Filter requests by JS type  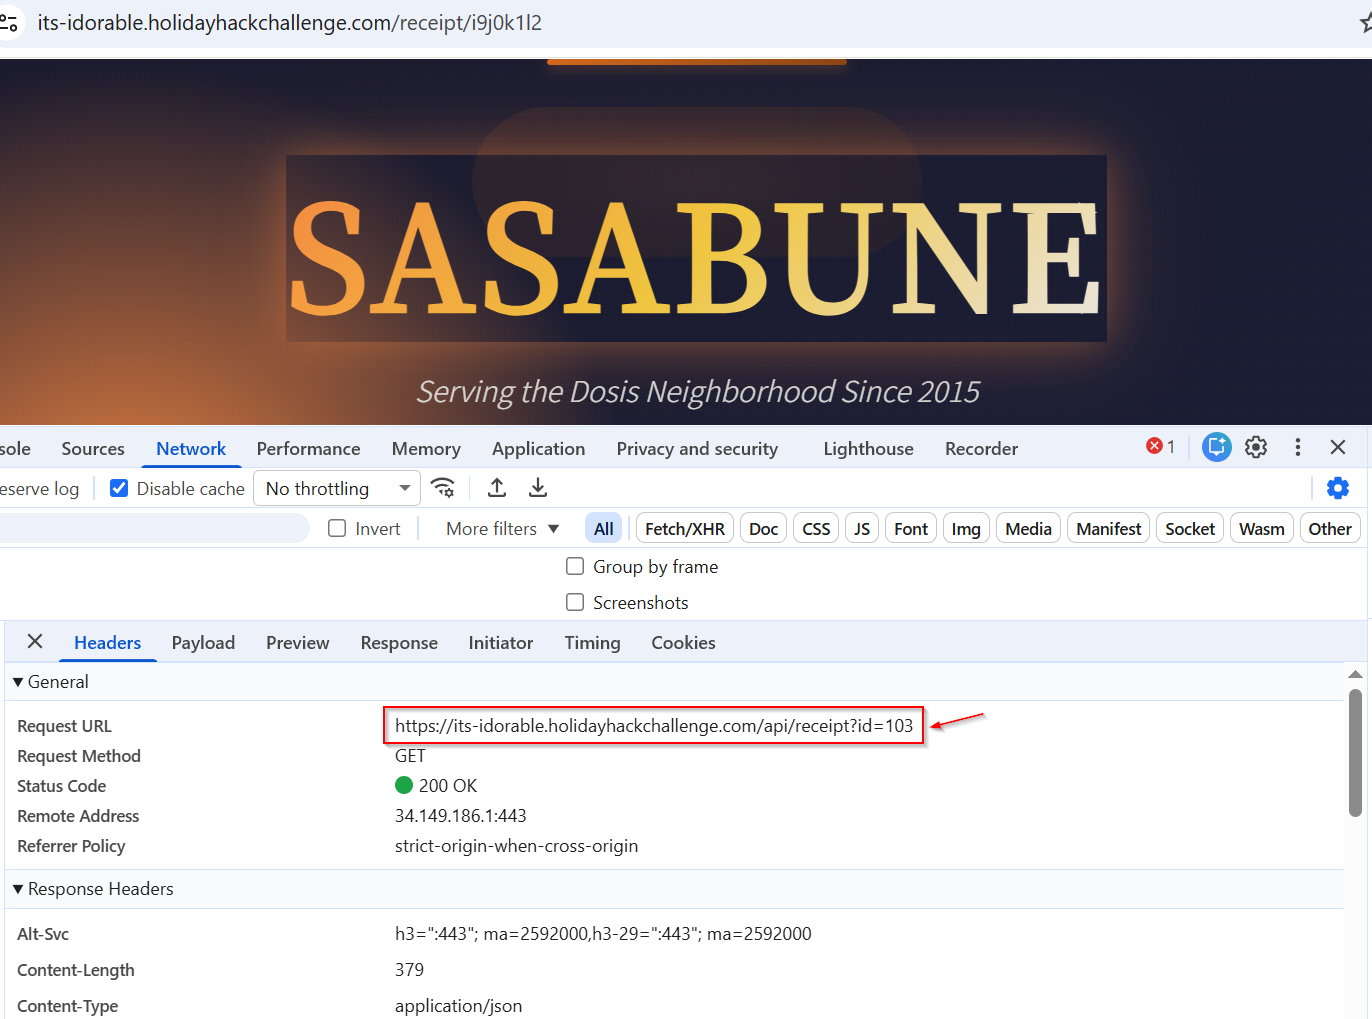[862, 529]
